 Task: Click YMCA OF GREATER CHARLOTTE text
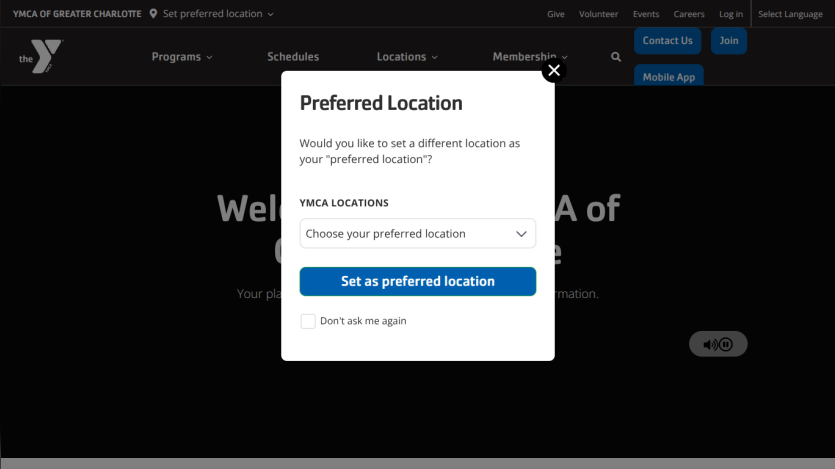(x=77, y=14)
